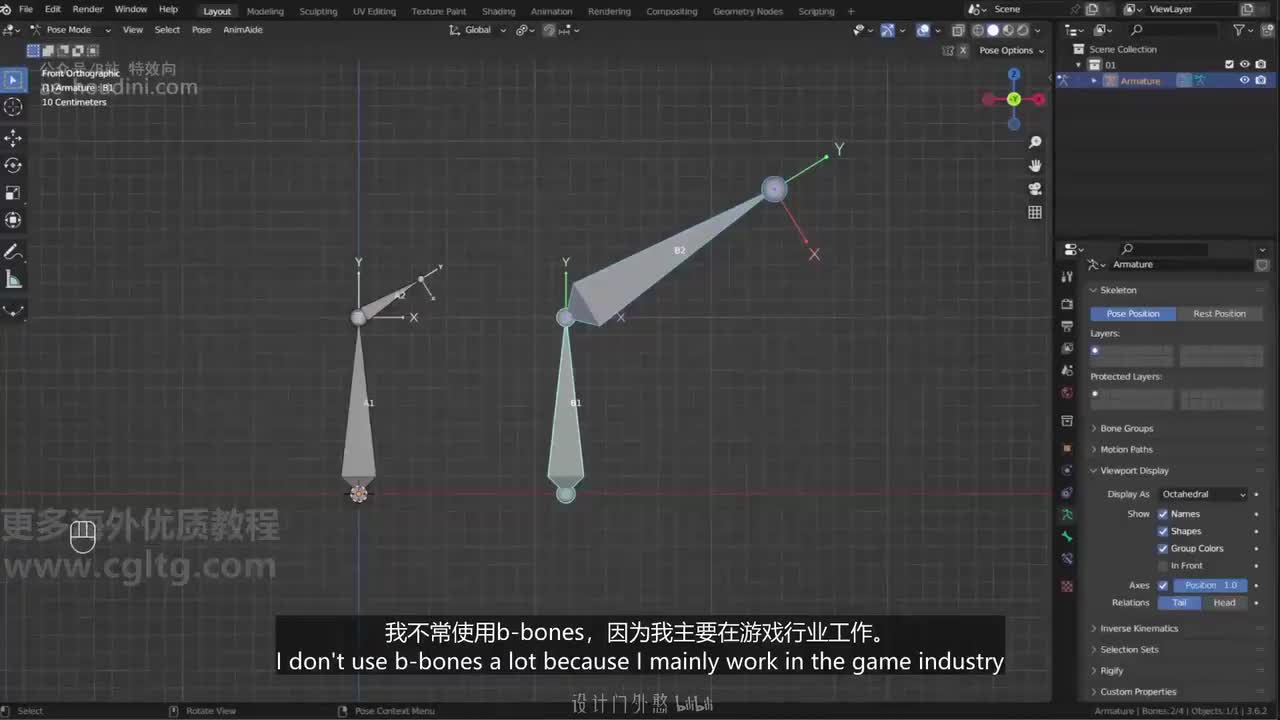Image resolution: width=1280 pixels, height=720 pixels.
Task: Toggle Names display checkbox
Action: 1163,514
